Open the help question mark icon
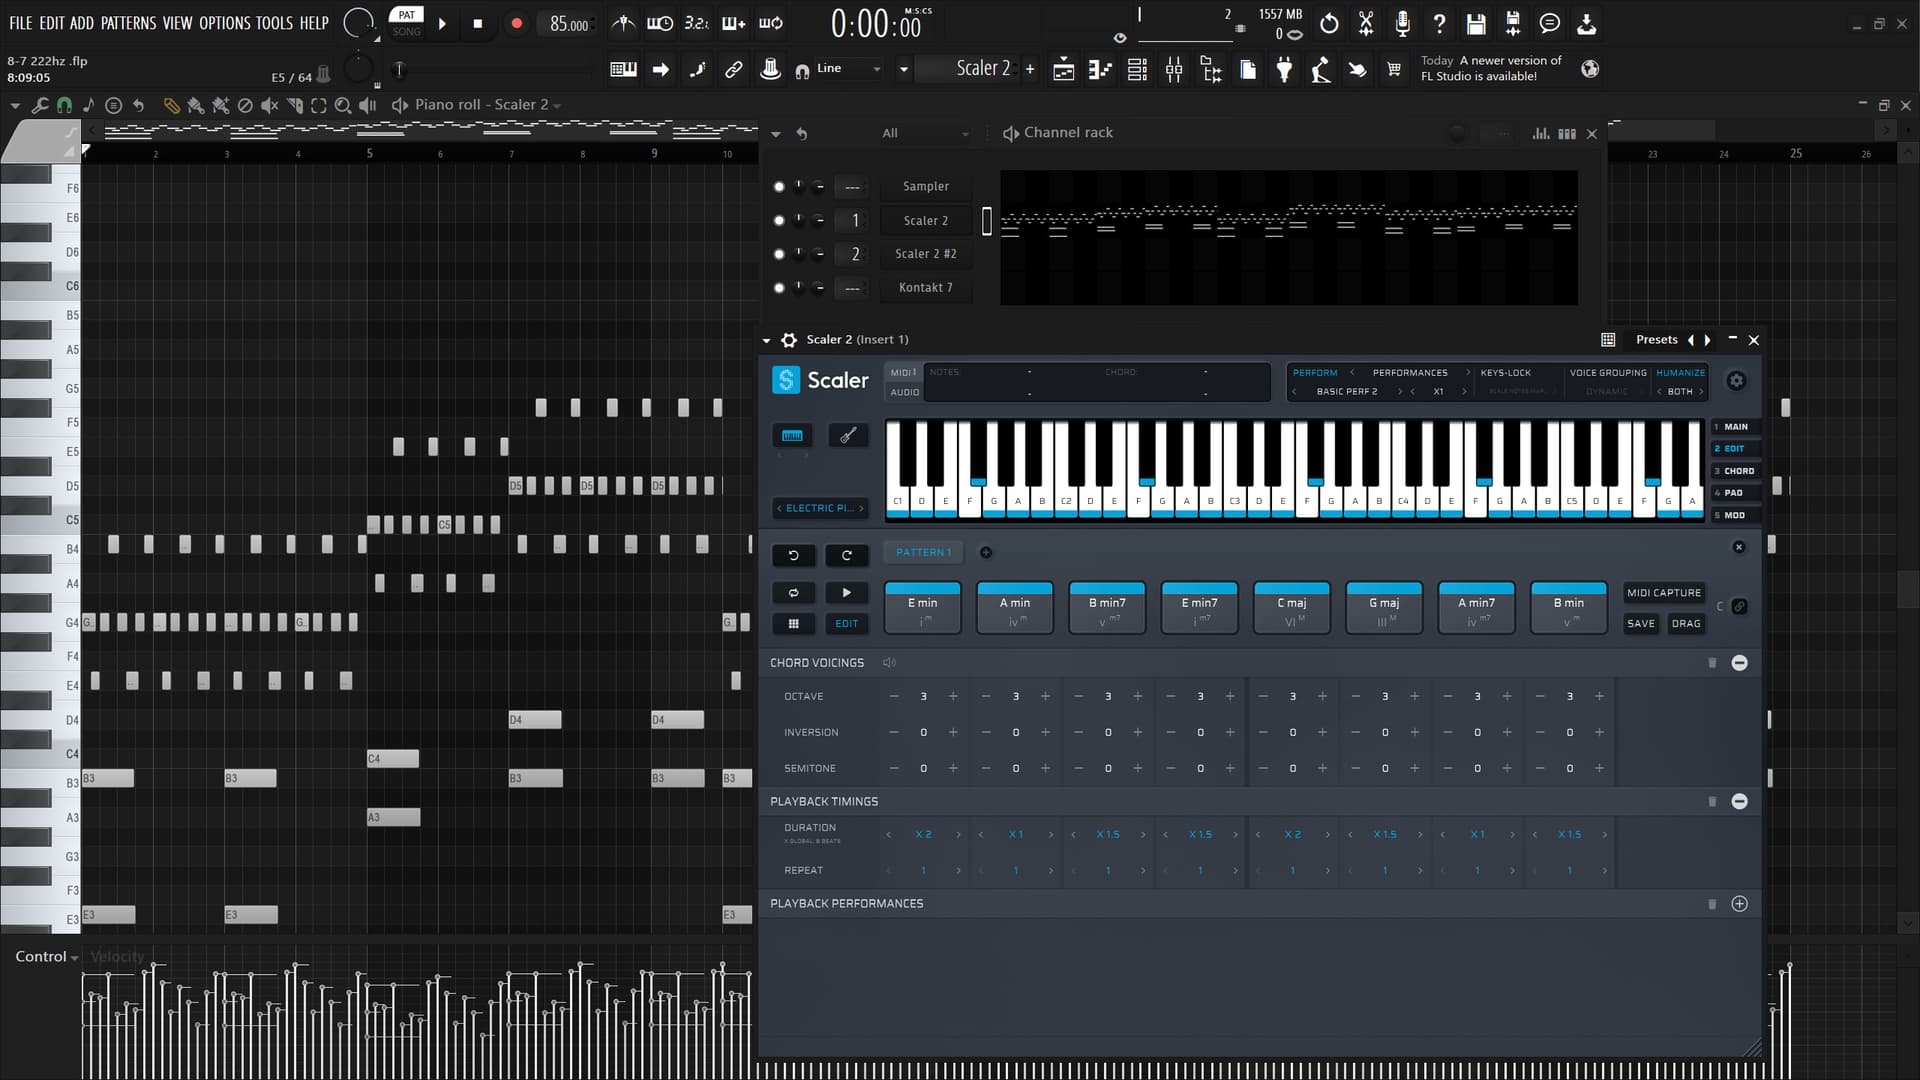 click(x=1439, y=24)
